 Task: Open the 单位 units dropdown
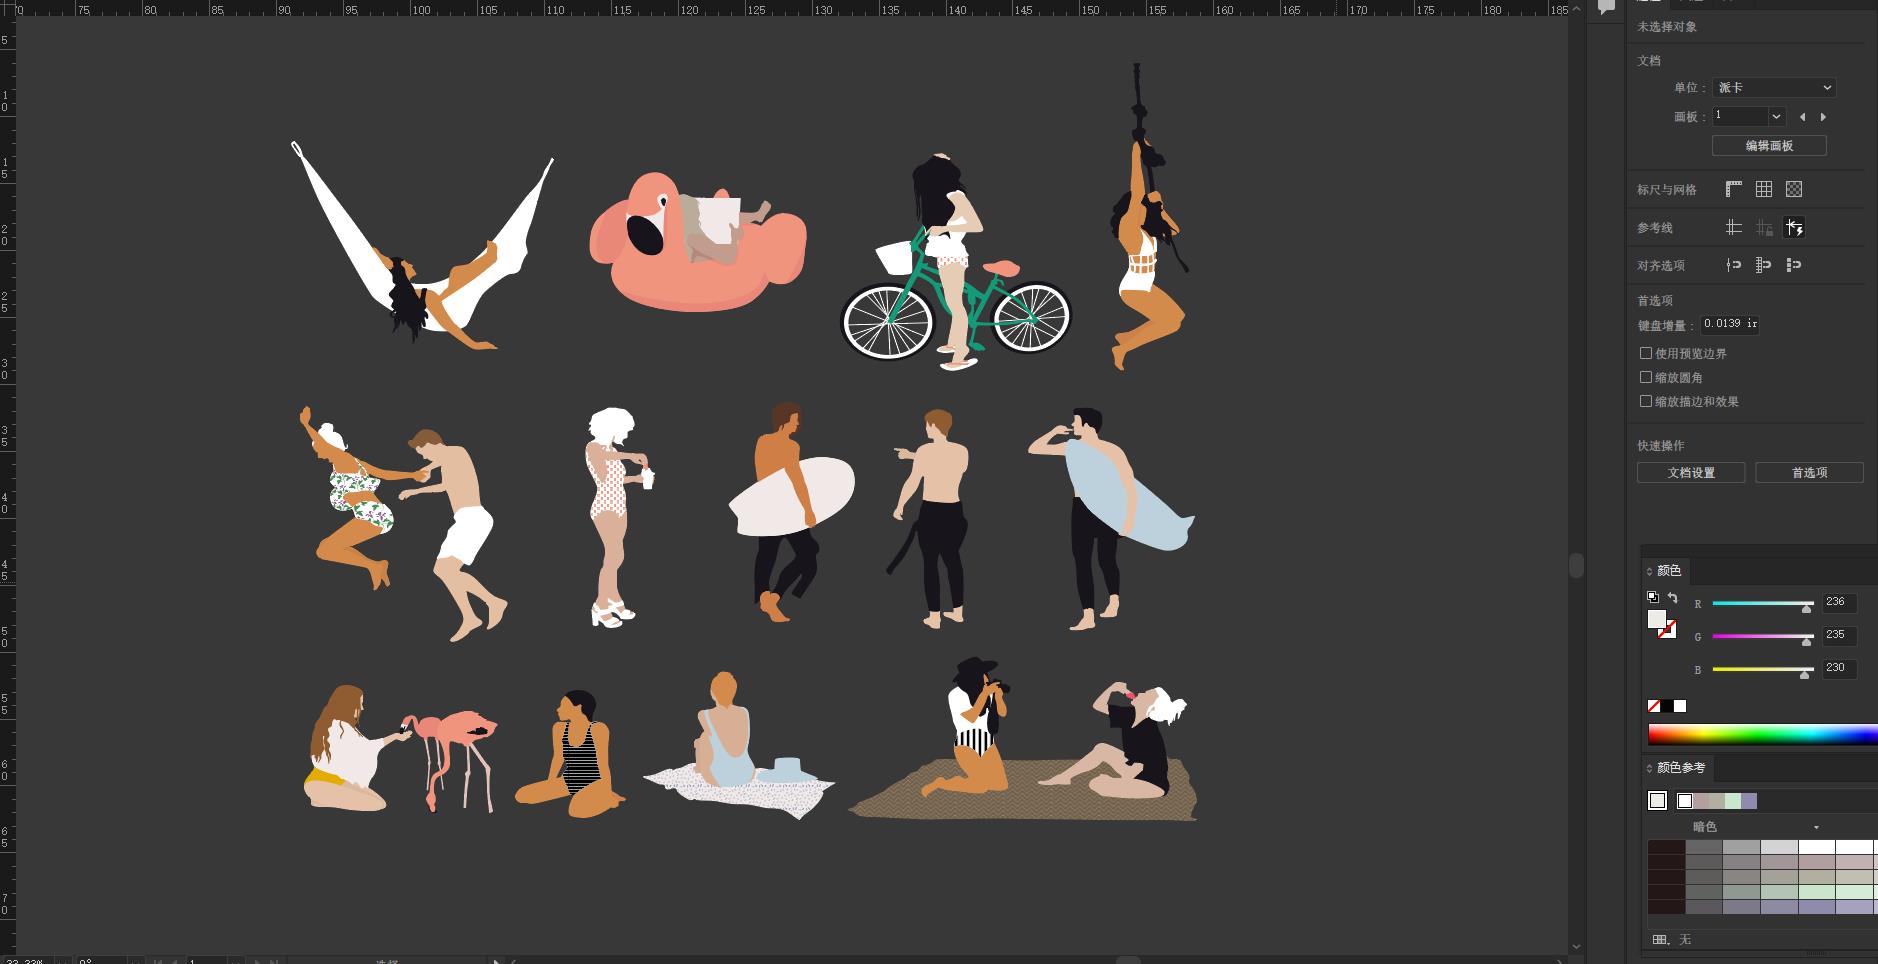click(1773, 88)
